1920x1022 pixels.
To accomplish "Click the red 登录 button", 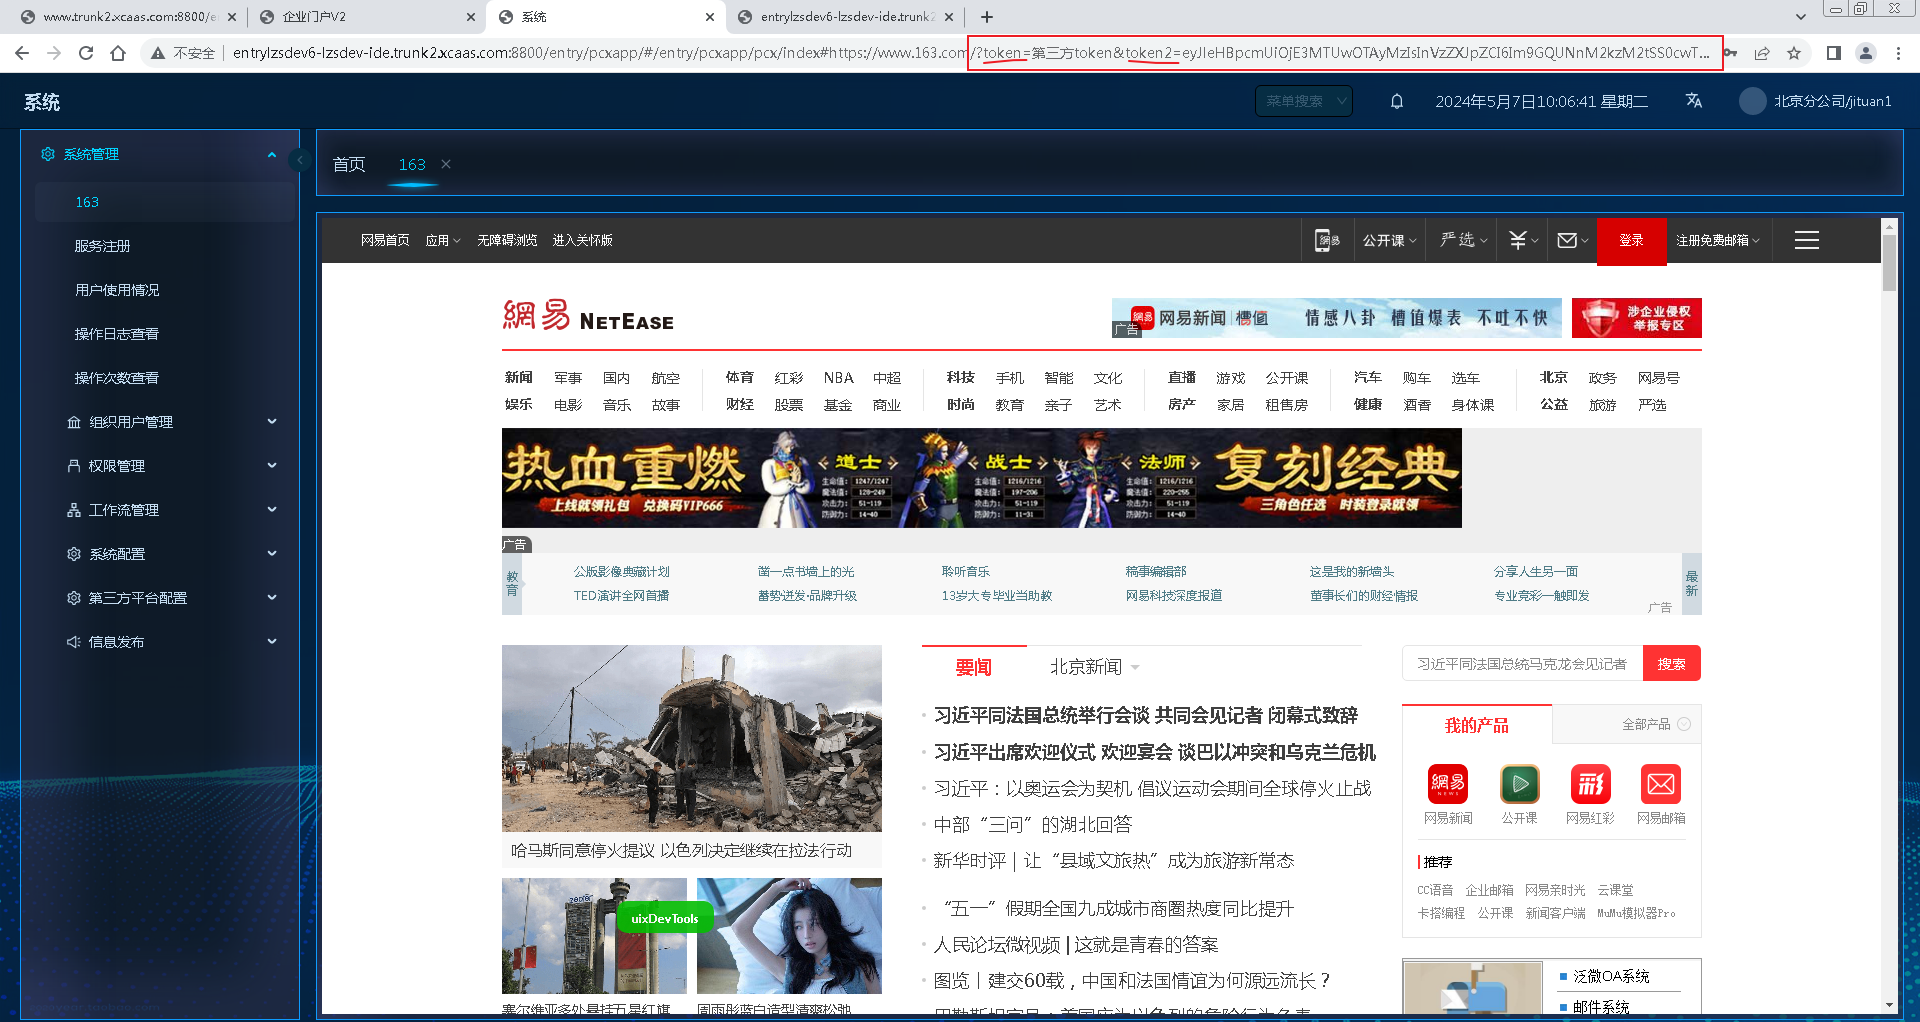I will pyautogui.click(x=1631, y=240).
